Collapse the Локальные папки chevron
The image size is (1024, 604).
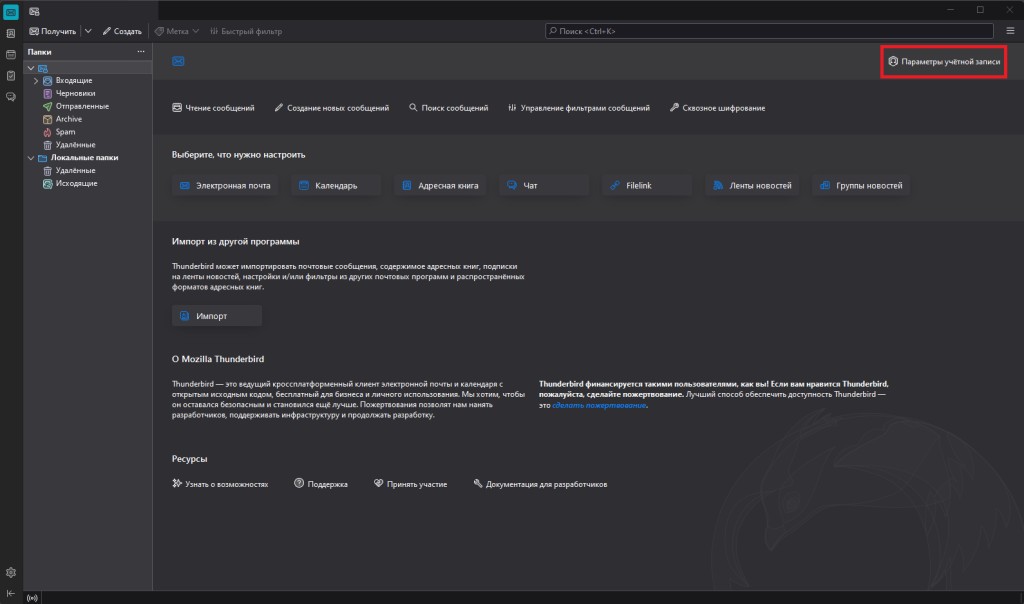click(31, 158)
